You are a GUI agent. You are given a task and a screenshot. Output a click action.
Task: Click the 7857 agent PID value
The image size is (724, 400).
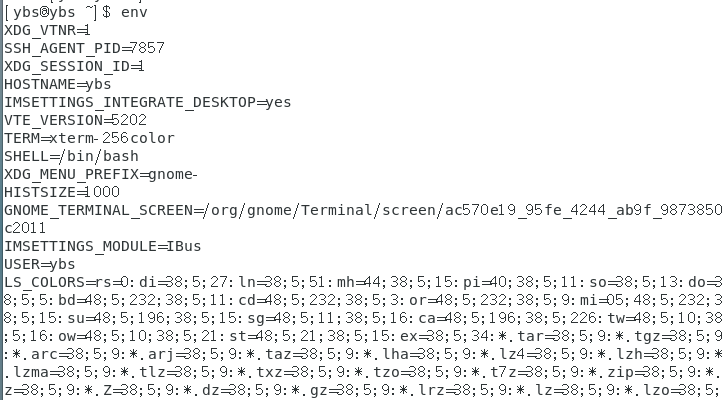coord(147,48)
